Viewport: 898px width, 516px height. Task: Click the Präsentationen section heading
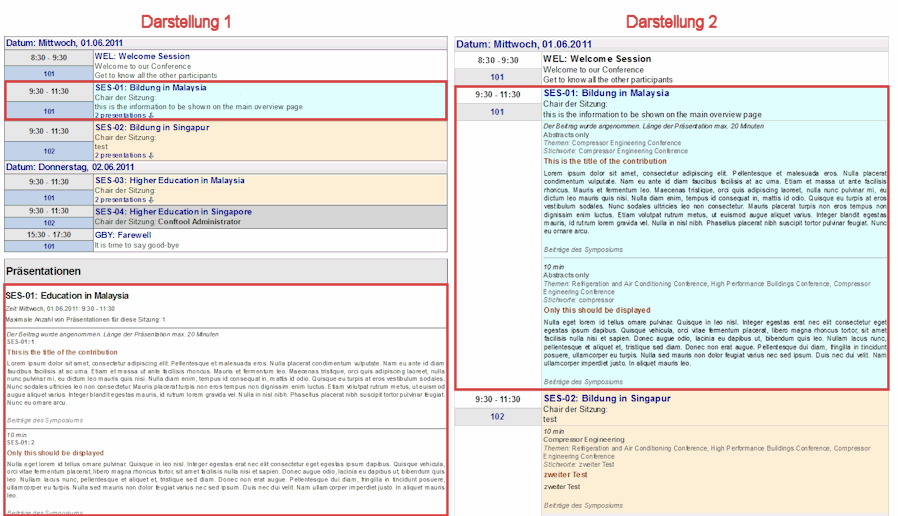(x=44, y=271)
